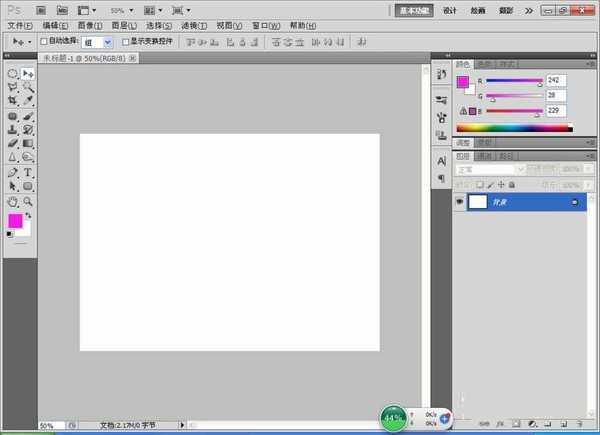Hide the 背景 layer with eye icon
Image resolution: width=600 pixels, height=435 pixels.
[459, 201]
